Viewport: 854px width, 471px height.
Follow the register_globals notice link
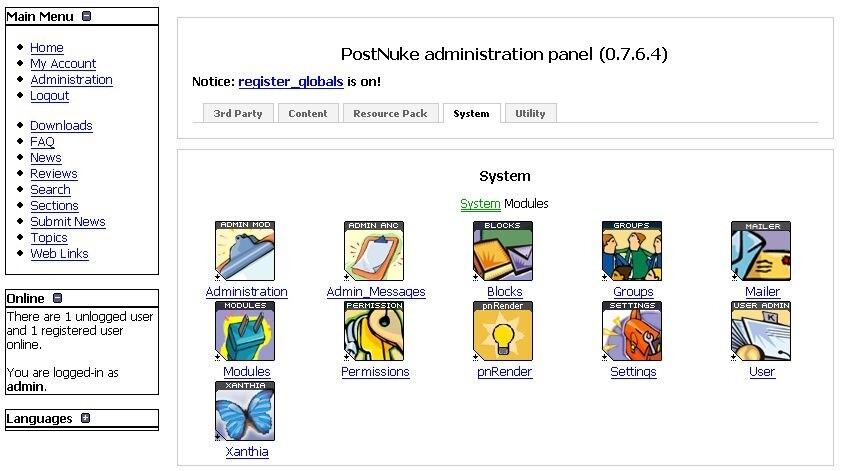click(291, 82)
